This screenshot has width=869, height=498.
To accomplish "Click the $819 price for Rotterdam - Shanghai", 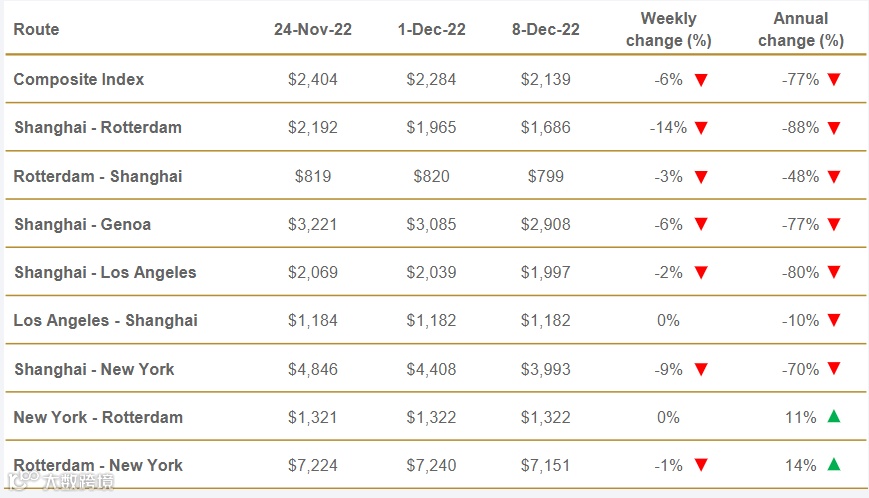I will coord(312,176).
